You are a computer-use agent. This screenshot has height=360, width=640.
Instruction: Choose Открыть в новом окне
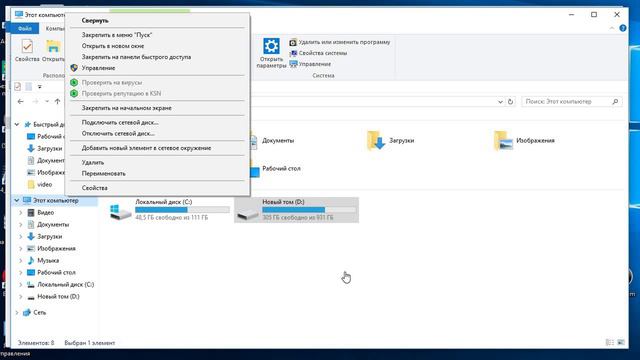tap(158, 46)
